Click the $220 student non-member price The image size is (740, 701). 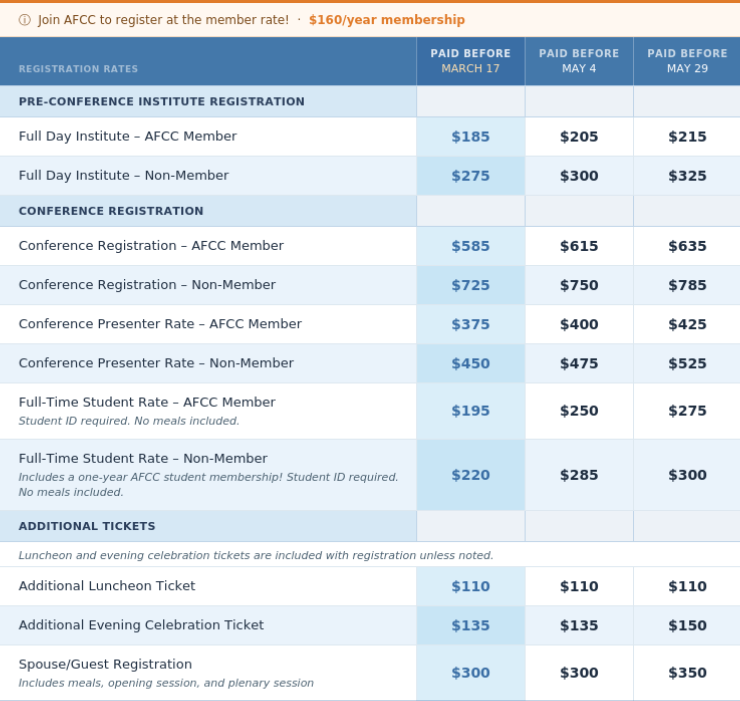pos(470,475)
